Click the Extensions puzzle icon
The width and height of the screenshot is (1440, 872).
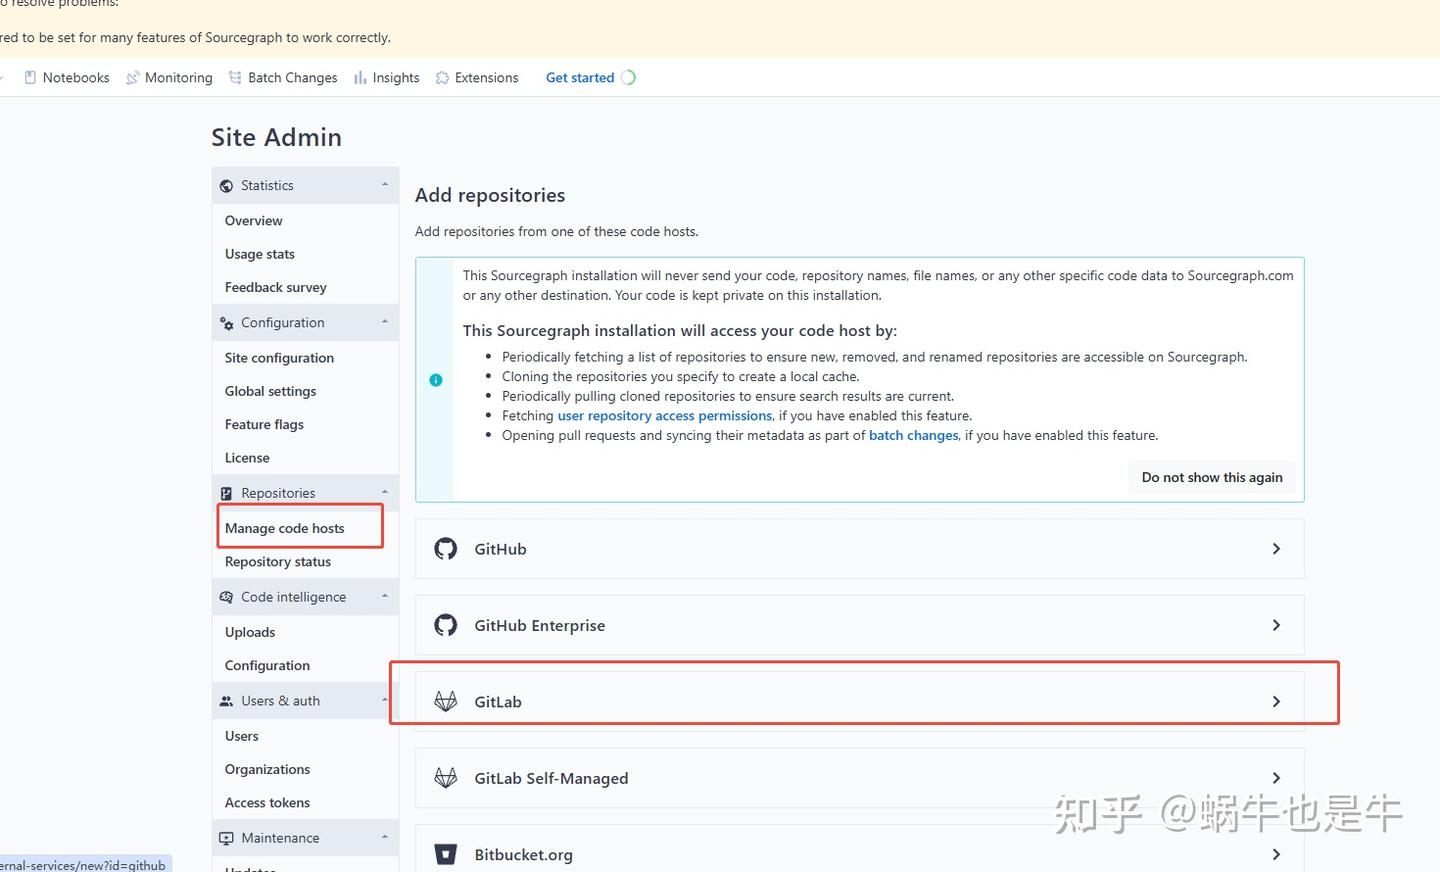click(x=442, y=77)
